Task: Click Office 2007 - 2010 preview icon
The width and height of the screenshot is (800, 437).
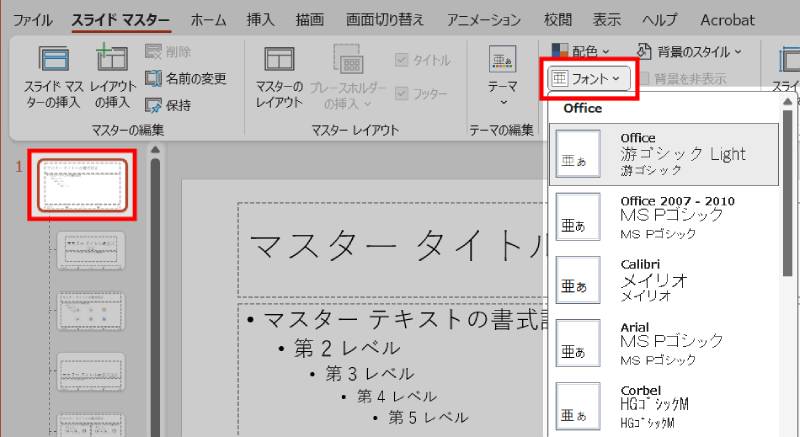Action: click(578, 217)
